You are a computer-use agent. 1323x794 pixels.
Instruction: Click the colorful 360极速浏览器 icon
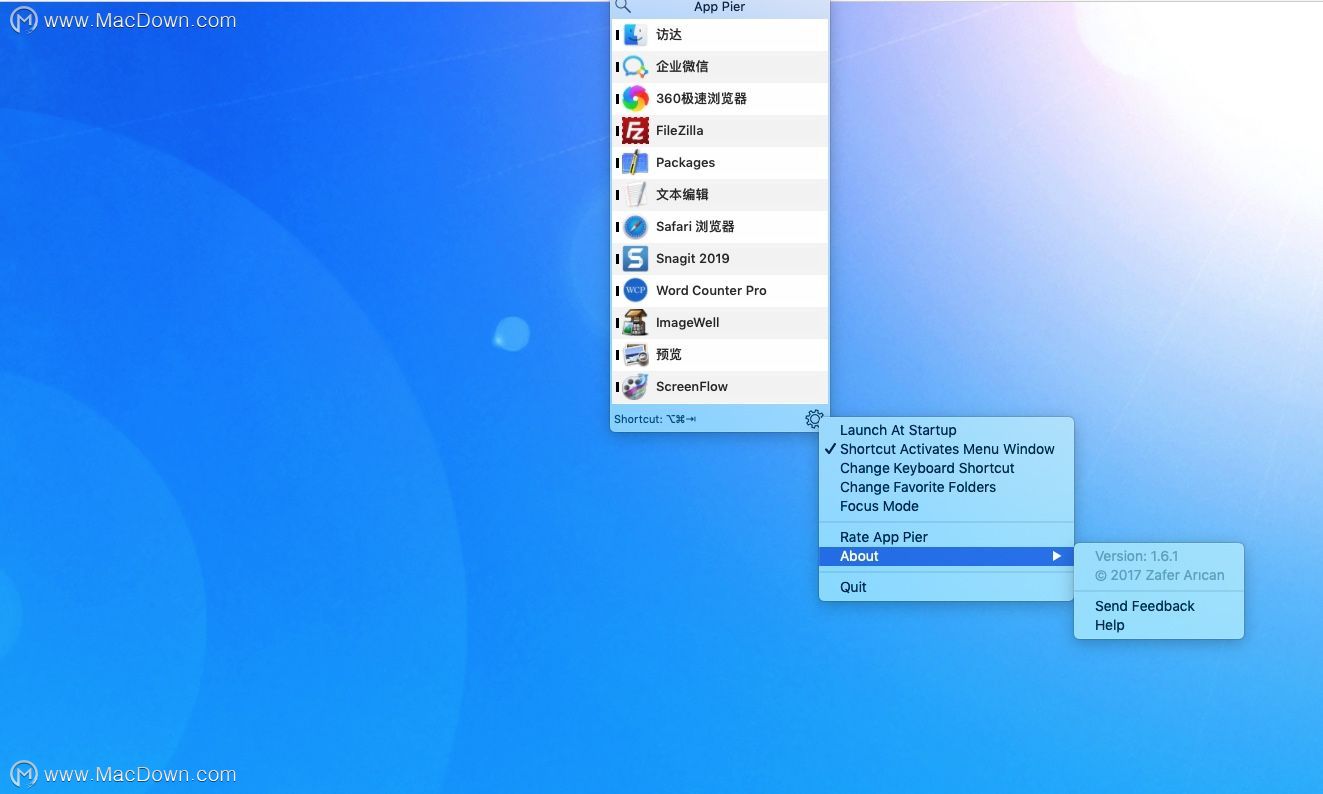(x=635, y=99)
